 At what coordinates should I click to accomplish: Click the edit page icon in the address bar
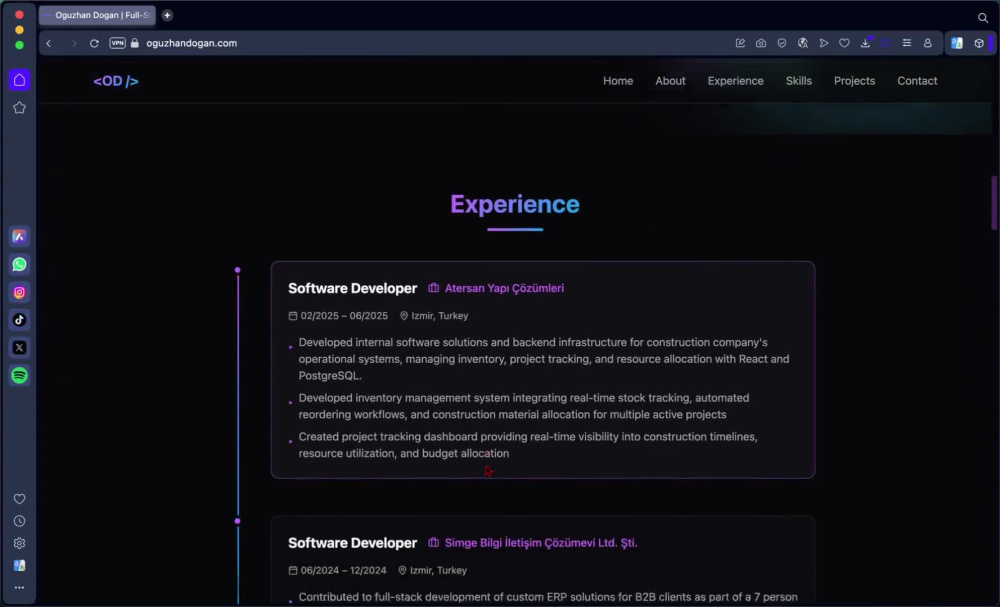pyautogui.click(x=740, y=43)
